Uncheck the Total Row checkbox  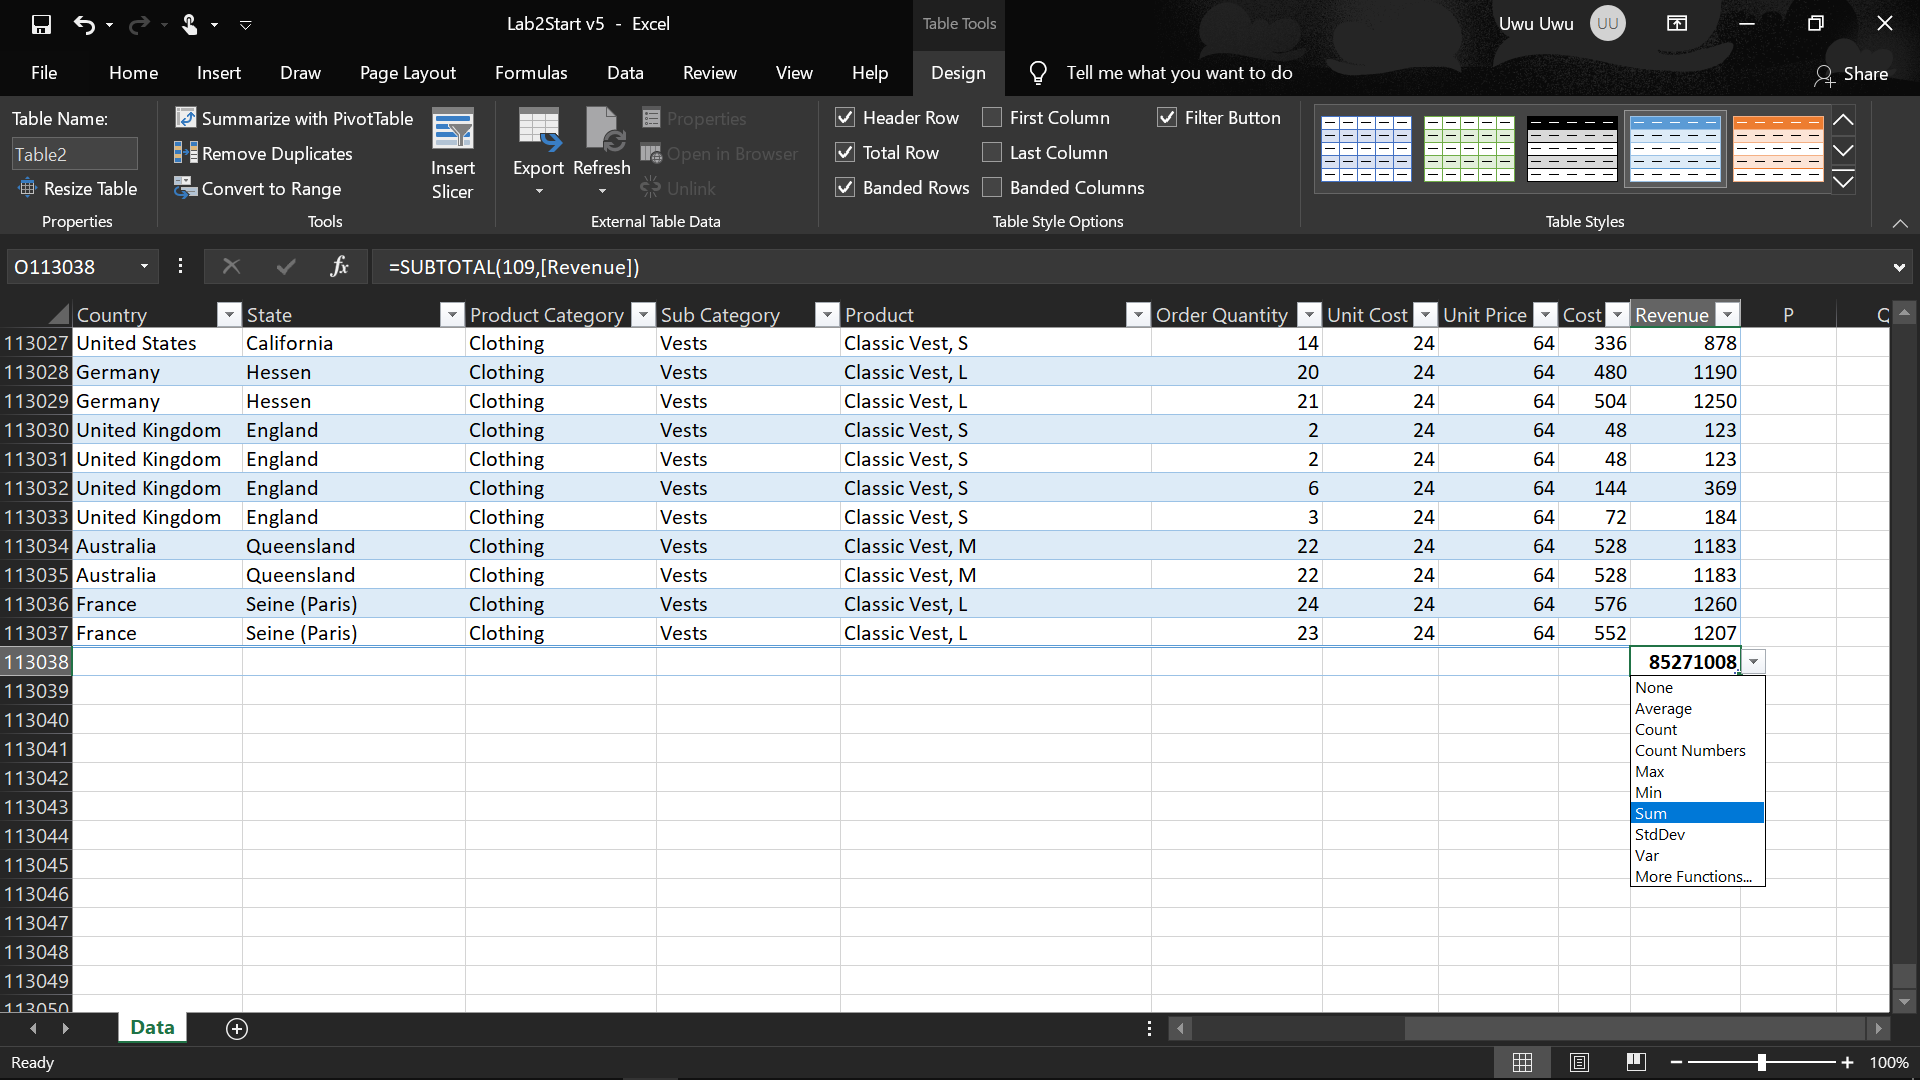pos(845,152)
